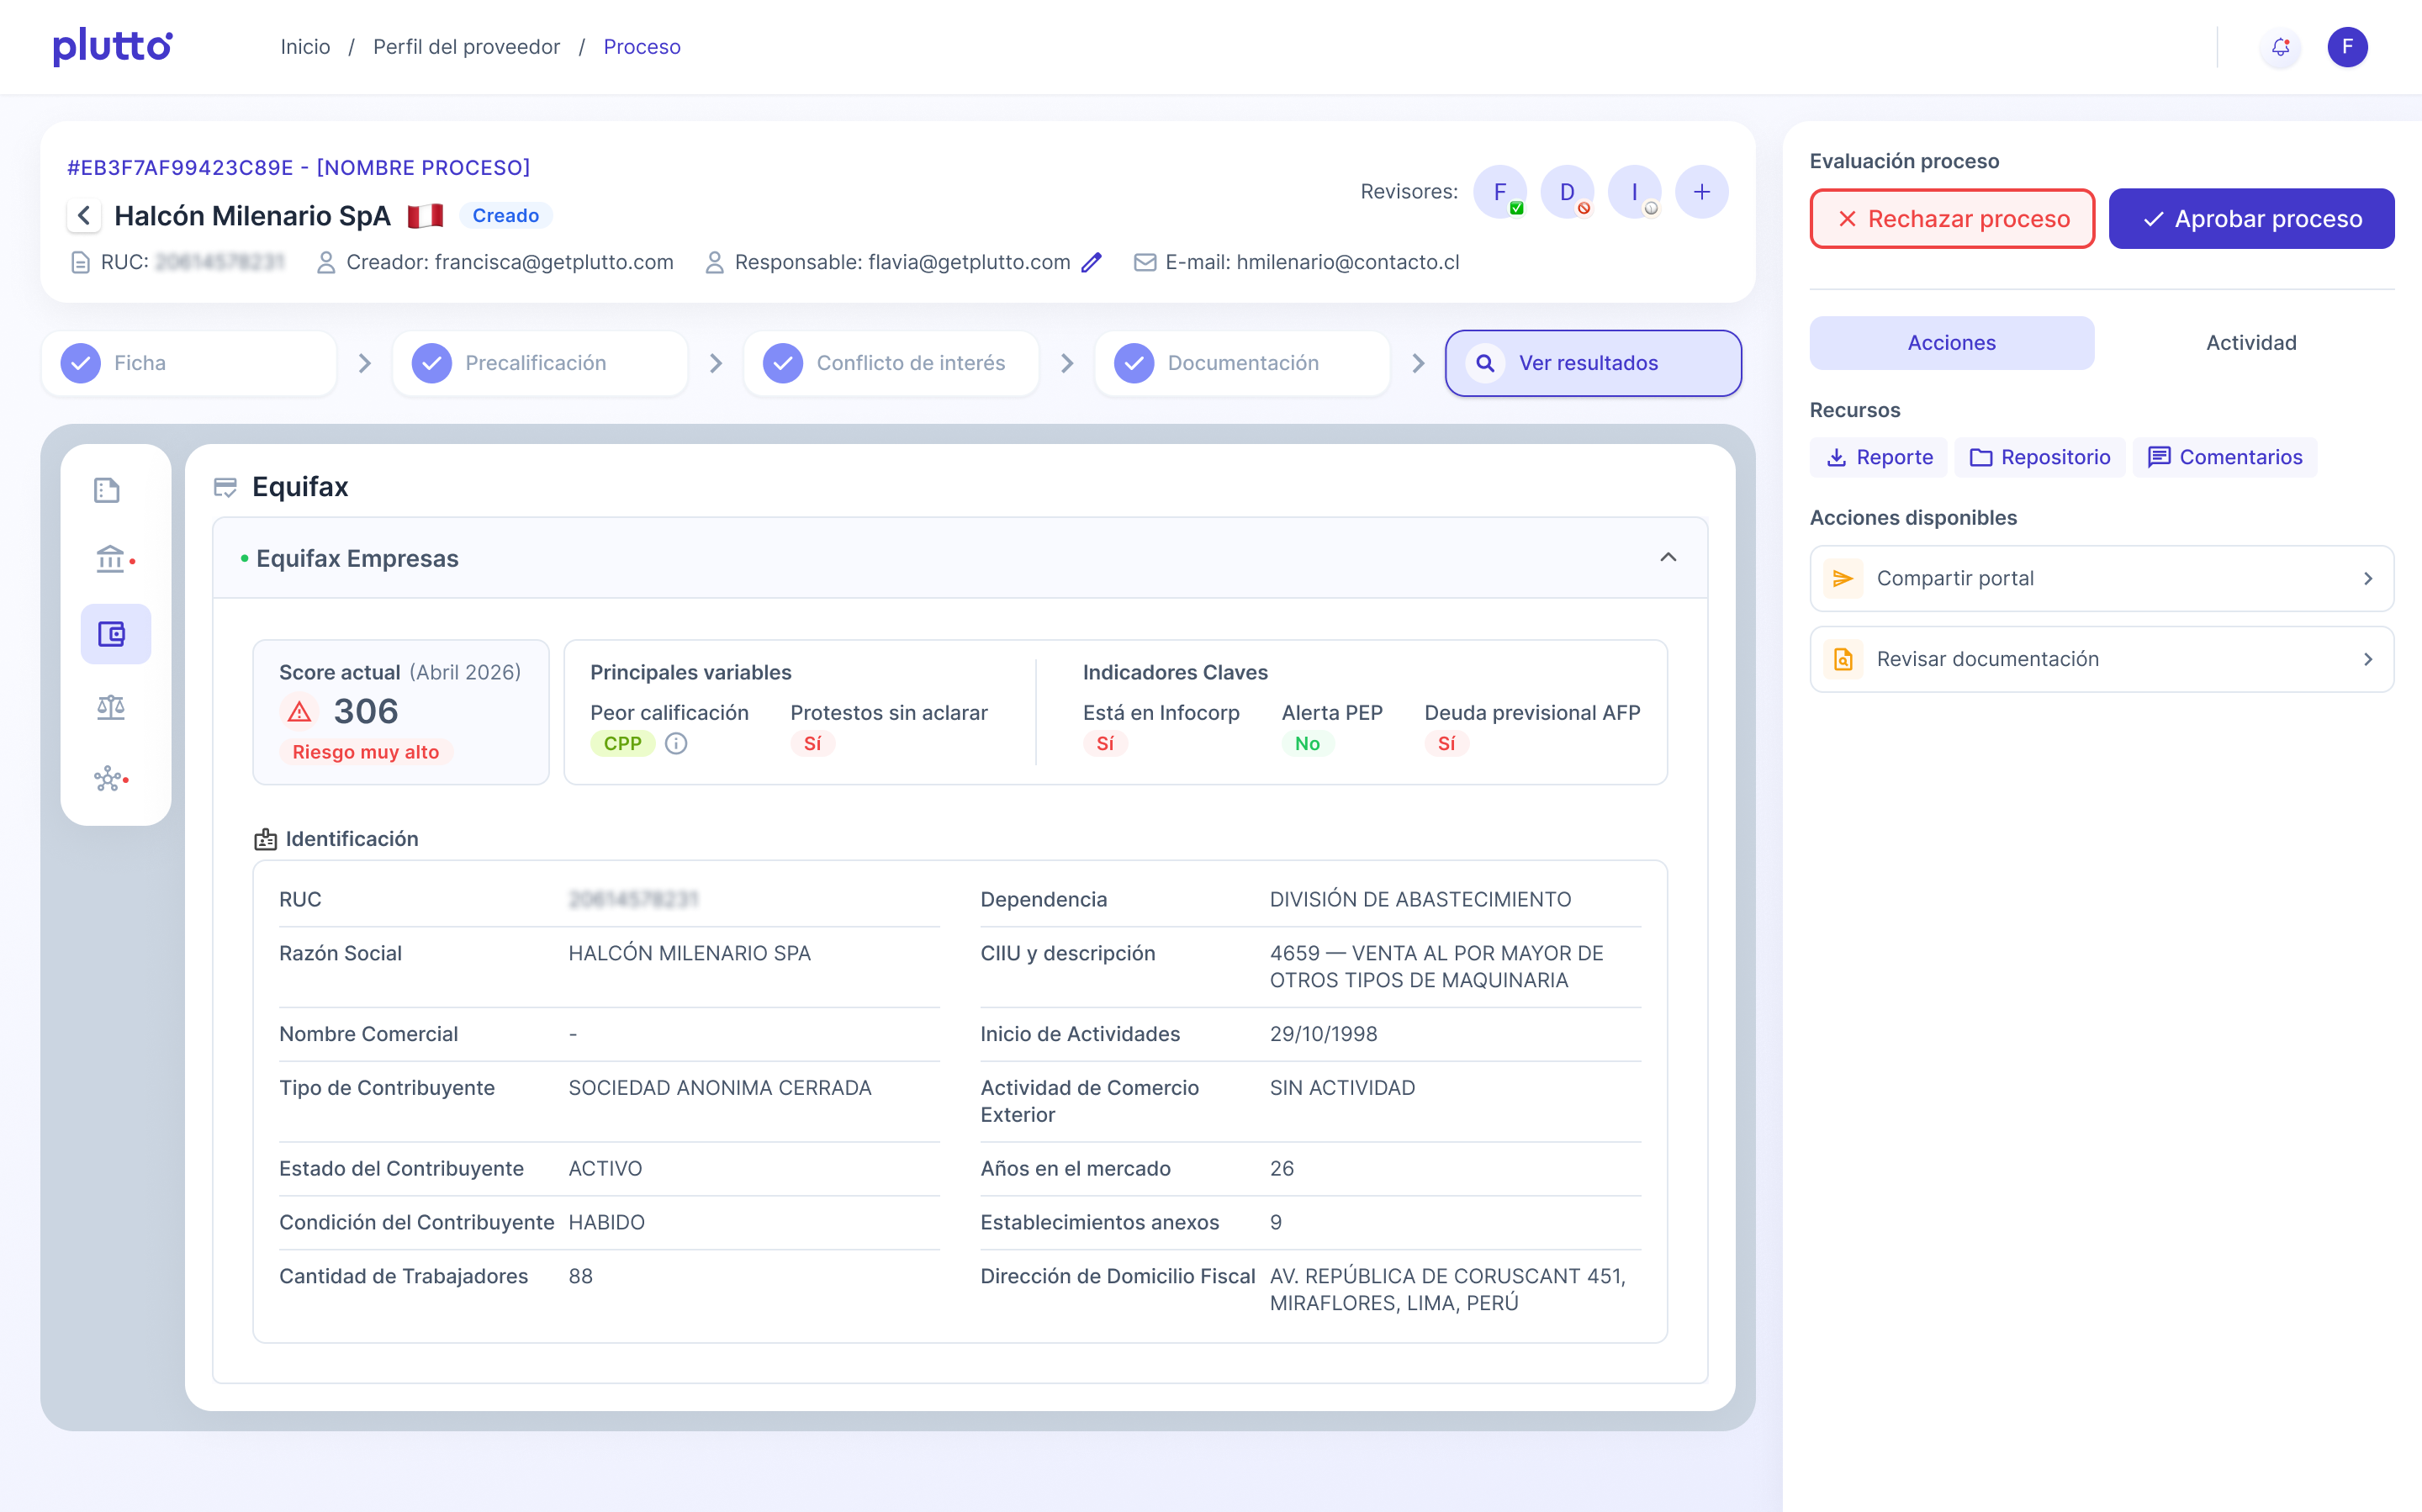Image resolution: width=2422 pixels, height=1512 pixels.
Task: Edit the Responsable with the pencil icon
Action: coord(1091,262)
